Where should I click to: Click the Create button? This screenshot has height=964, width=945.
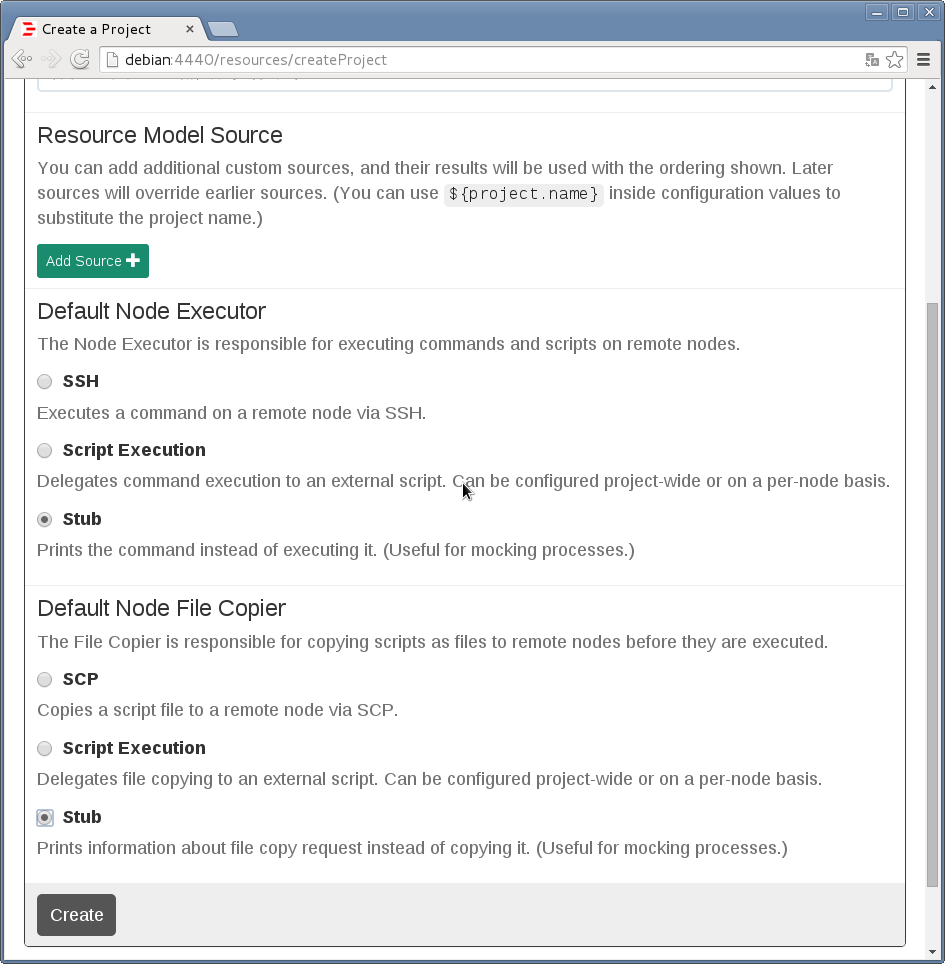click(x=76, y=915)
